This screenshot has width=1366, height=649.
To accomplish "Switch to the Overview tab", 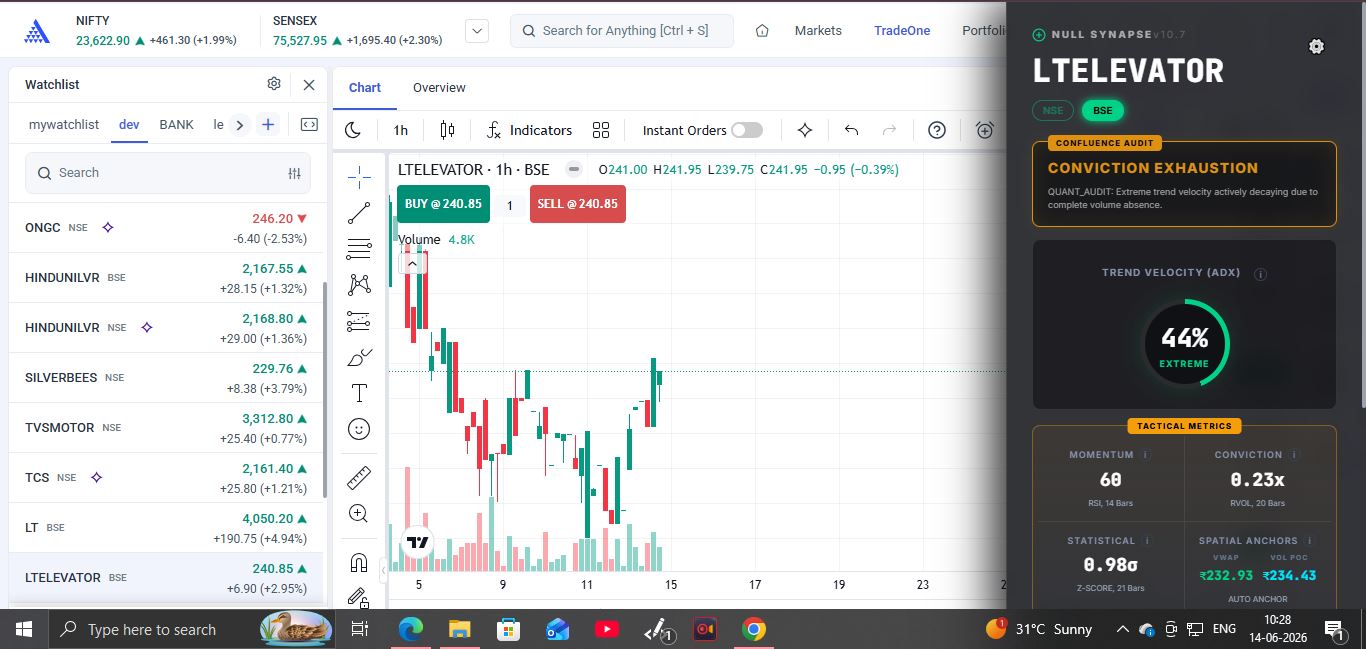I will coord(439,88).
